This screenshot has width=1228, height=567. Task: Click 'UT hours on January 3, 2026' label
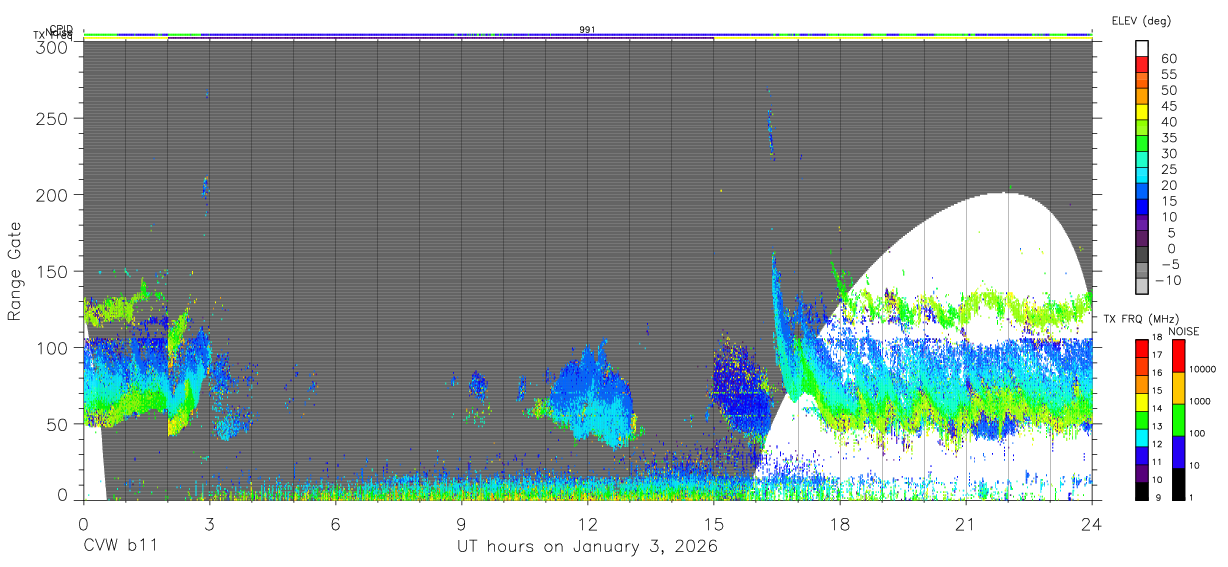tap(587, 547)
